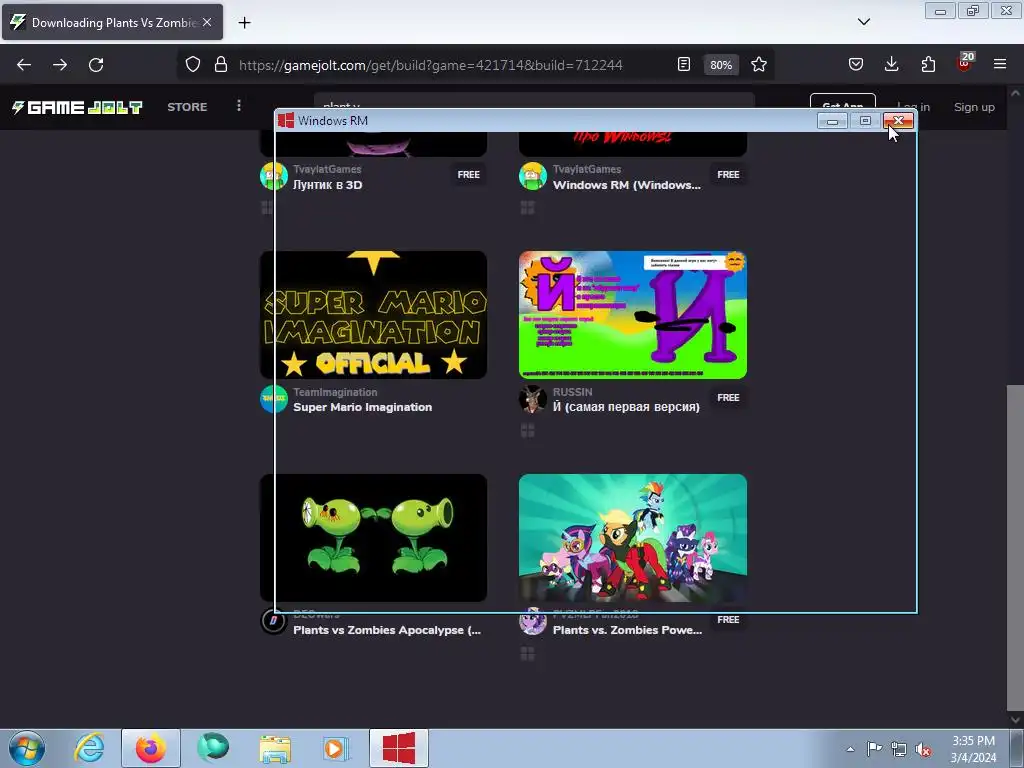Click Windows platform icon under Plants vs. Zombies Powe...
The image size is (1024, 768).
(x=528, y=654)
